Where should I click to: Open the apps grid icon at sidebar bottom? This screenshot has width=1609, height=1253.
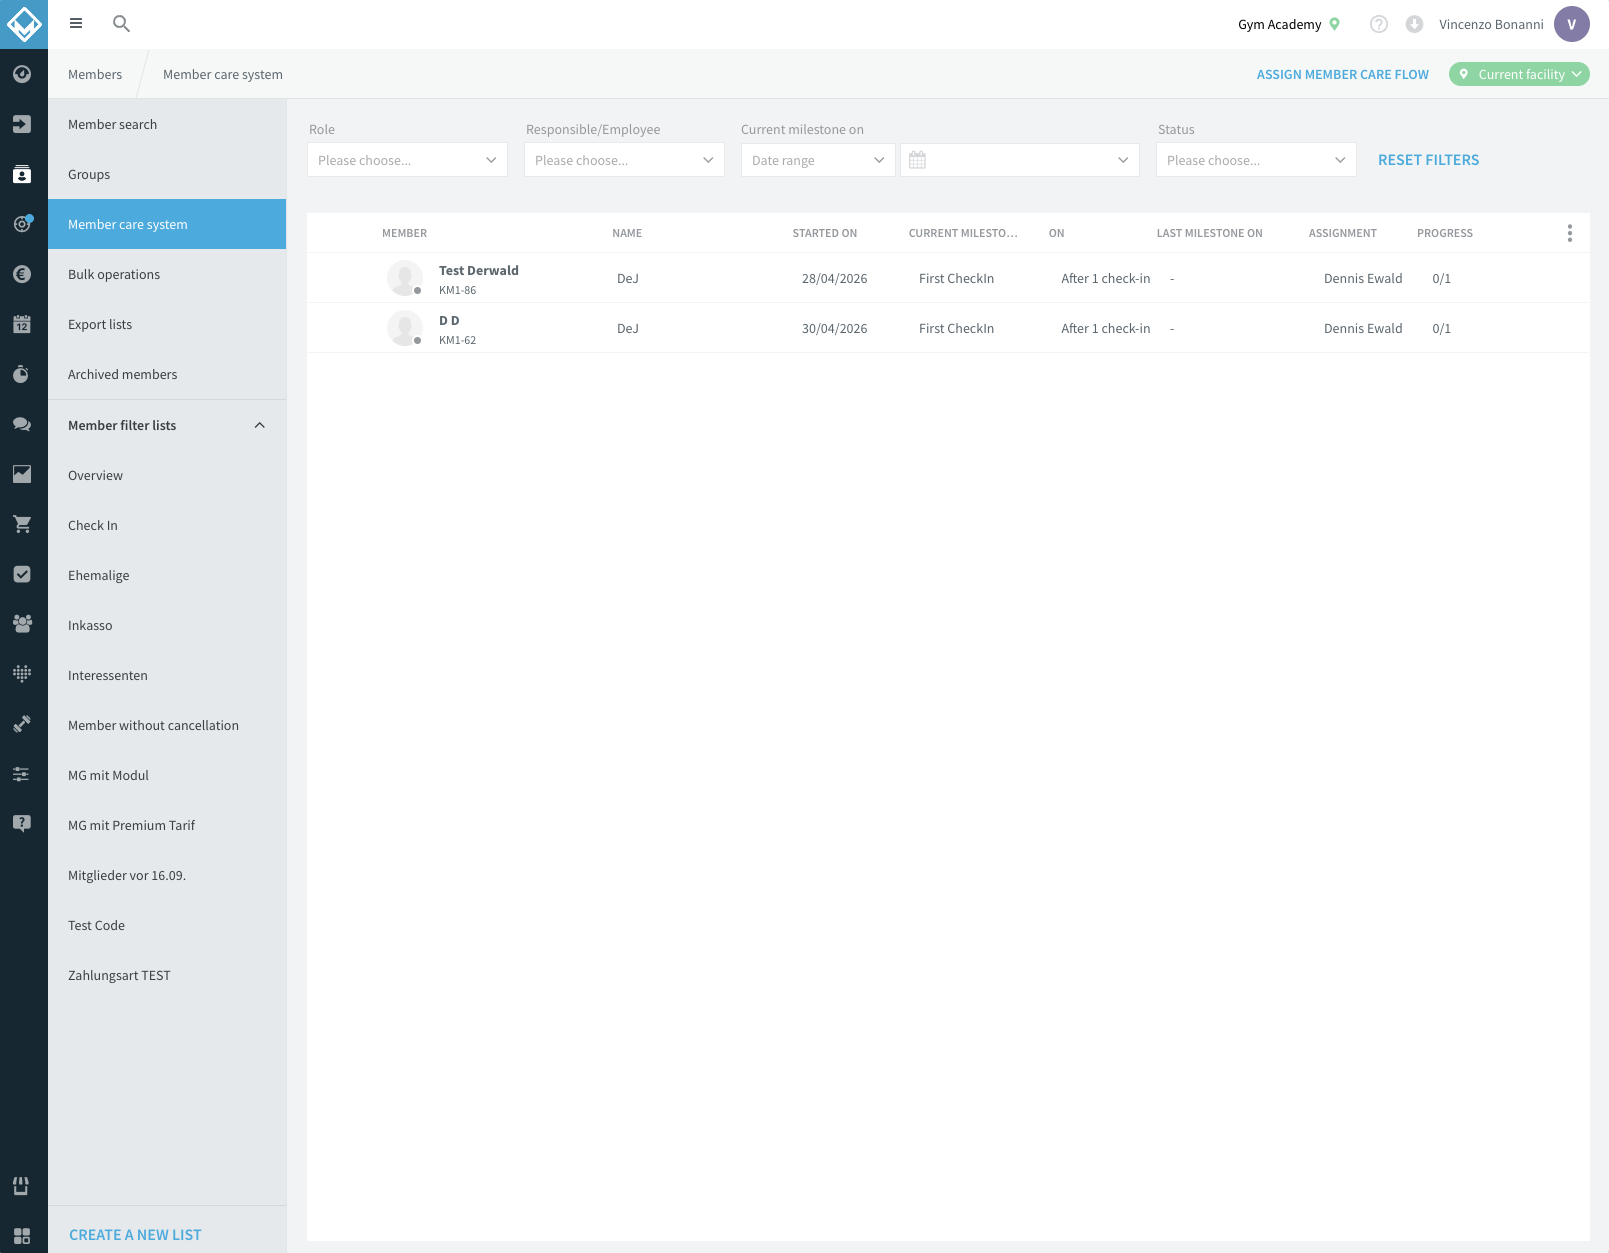click(22, 1236)
